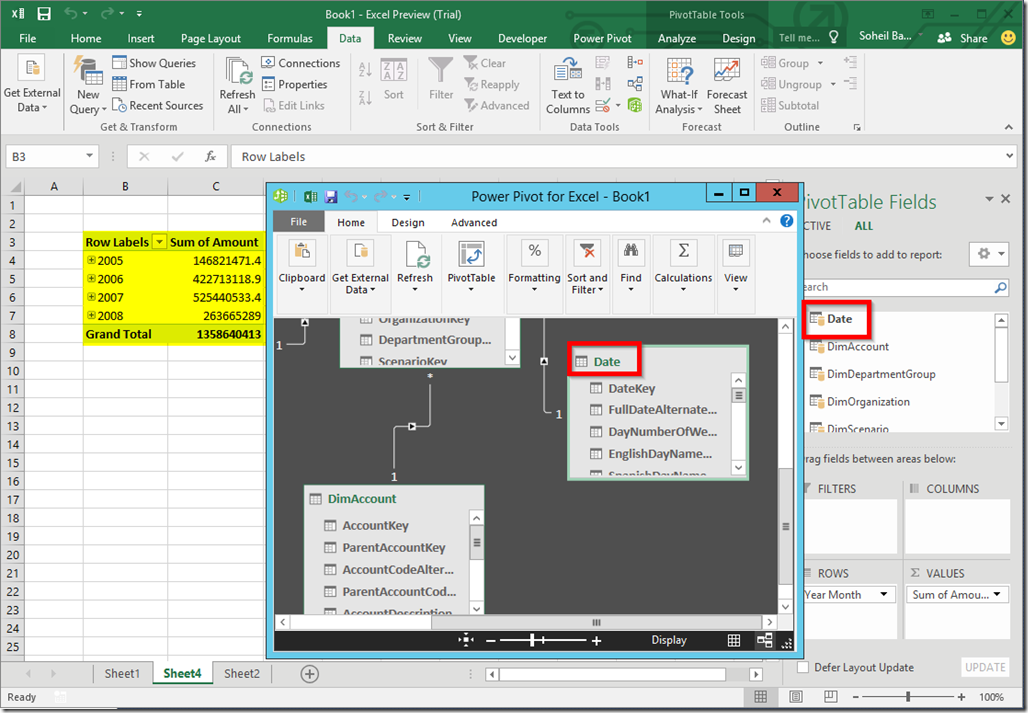Open the Formulas ribbon tab
This screenshot has height=713, width=1028.
[x=290, y=38]
